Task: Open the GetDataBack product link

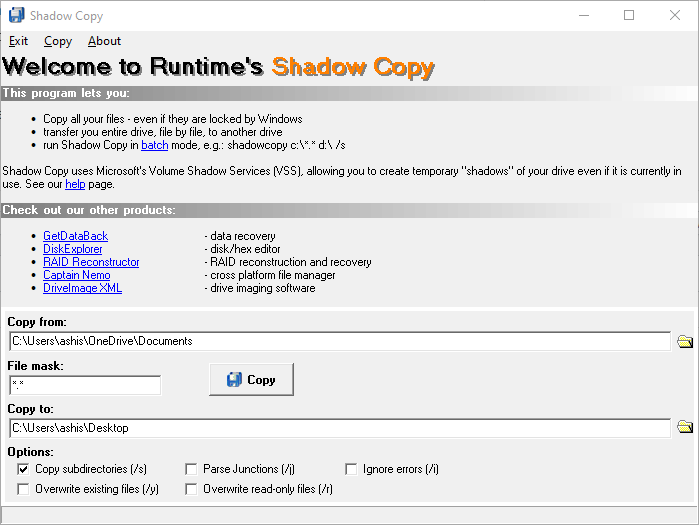Action: [x=75, y=236]
